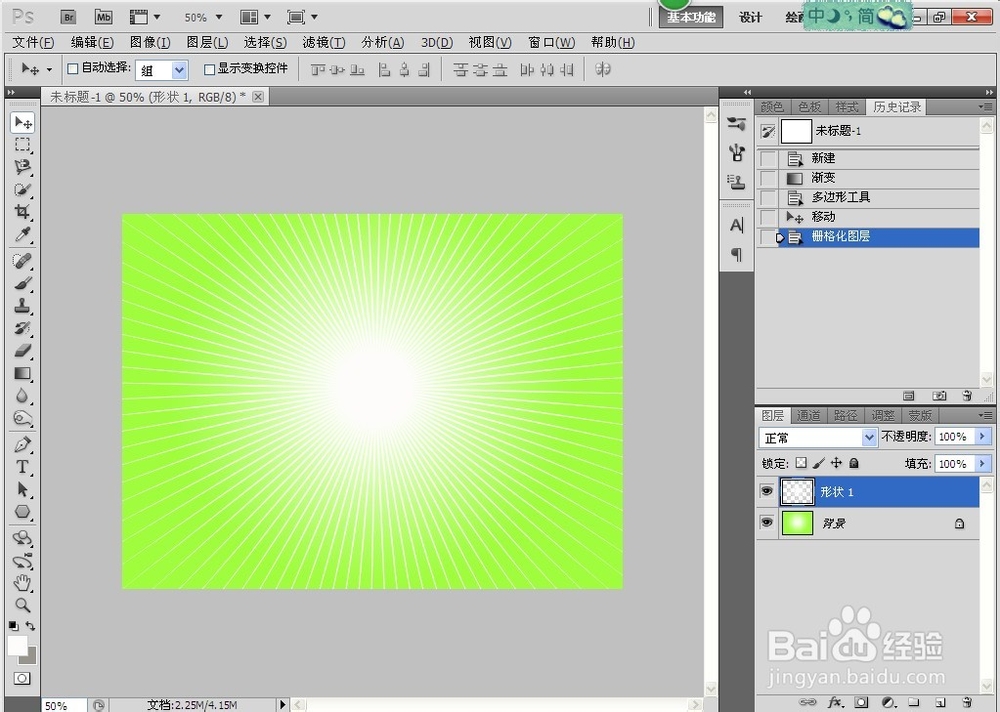Switch to the 通道 tab

809,415
